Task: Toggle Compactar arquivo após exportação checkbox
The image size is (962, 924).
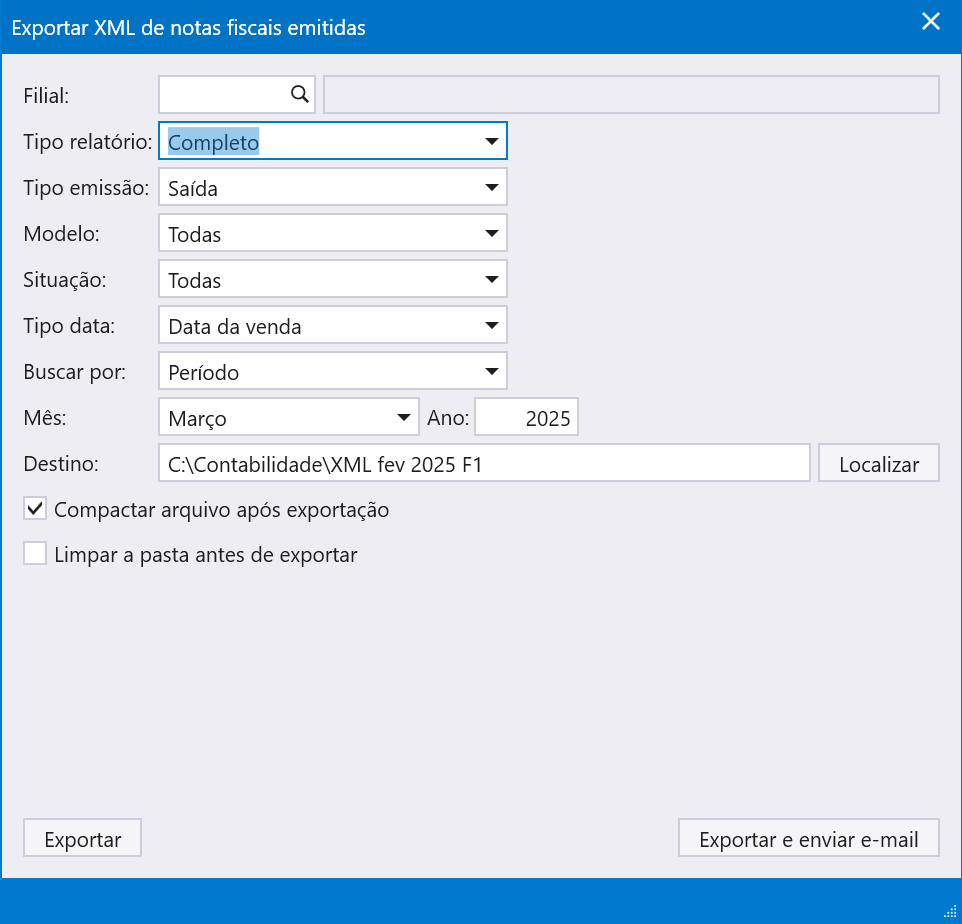Action: click(36, 509)
